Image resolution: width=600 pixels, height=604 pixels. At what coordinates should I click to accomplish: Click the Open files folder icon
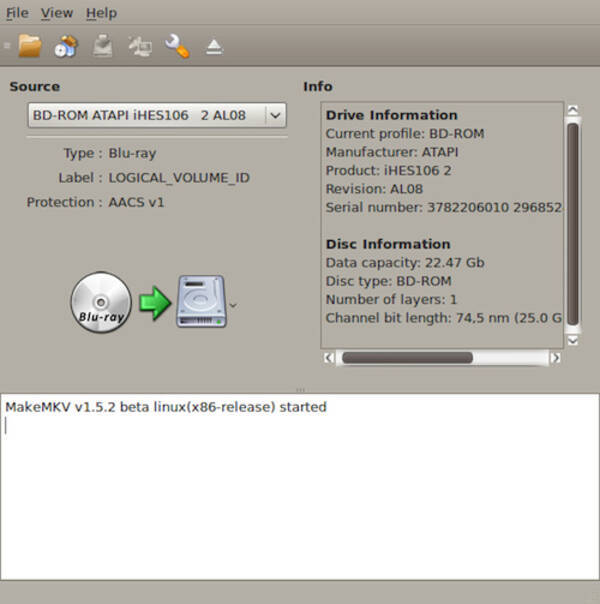pyautogui.click(x=30, y=46)
